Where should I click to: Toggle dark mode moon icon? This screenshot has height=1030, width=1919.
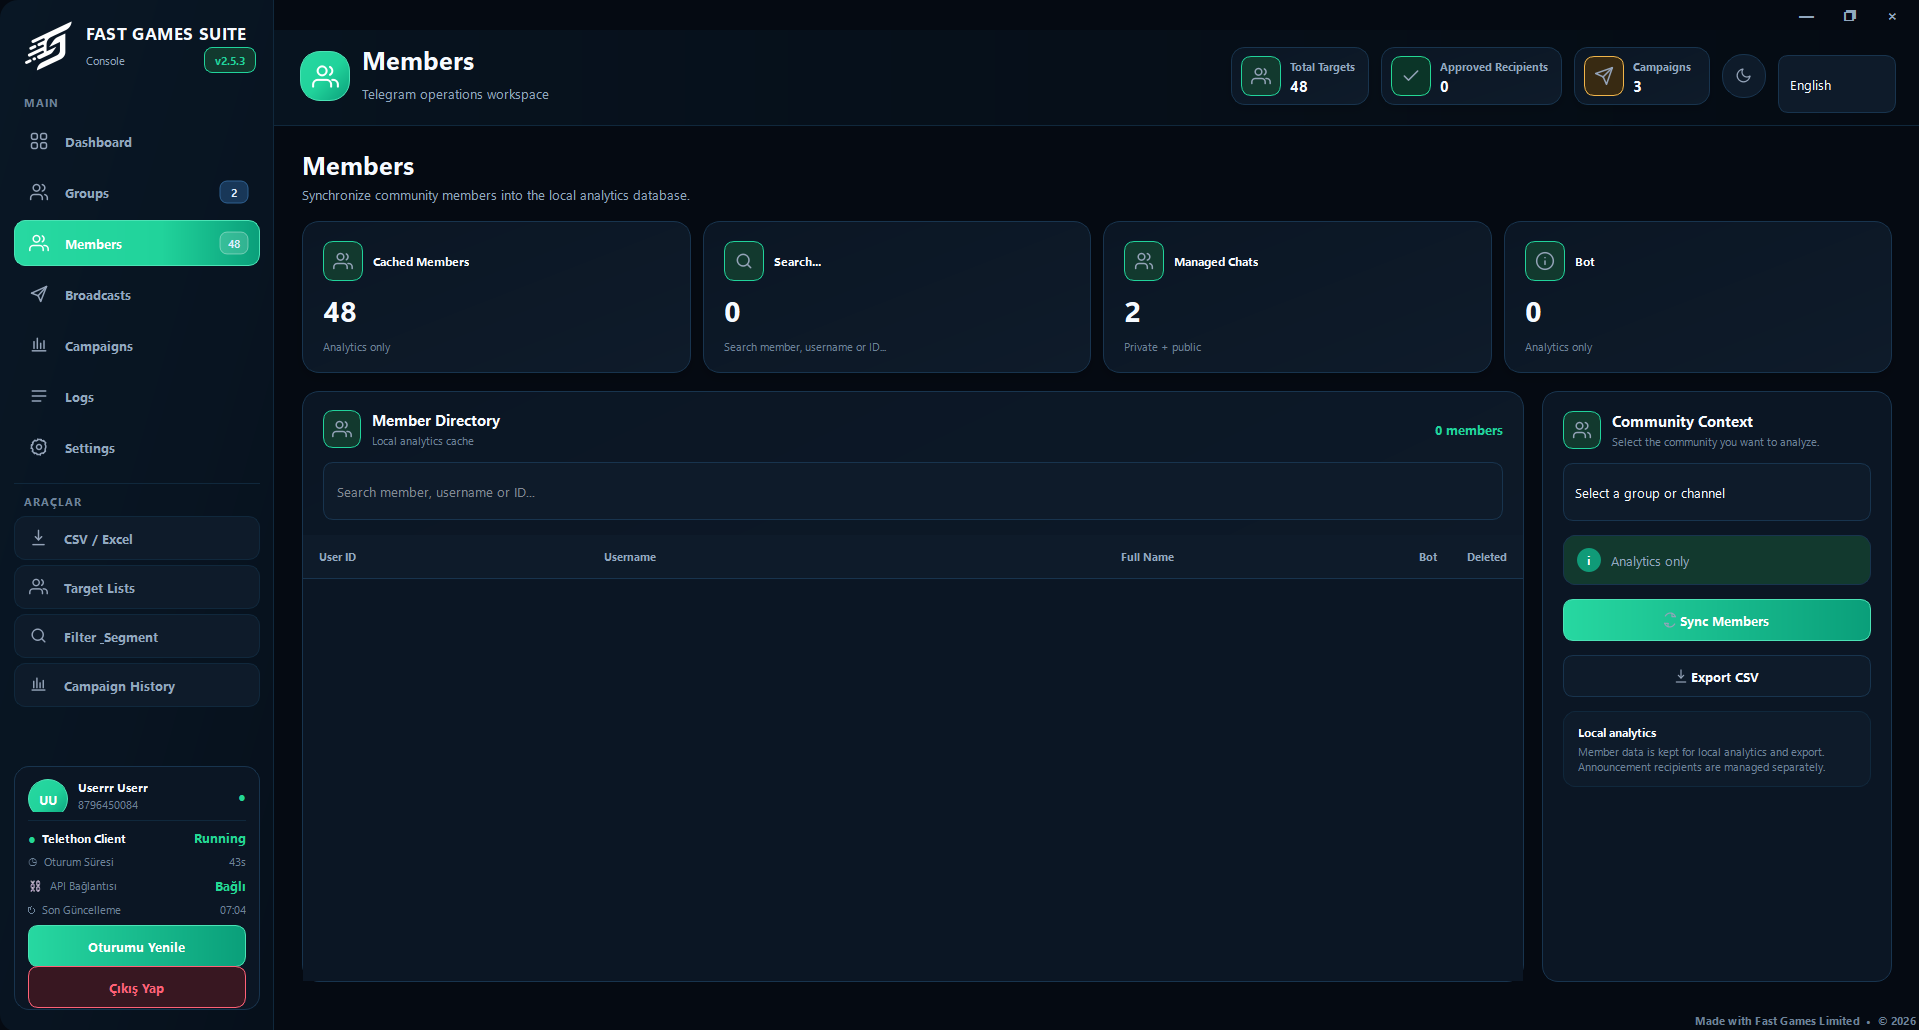[1743, 76]
